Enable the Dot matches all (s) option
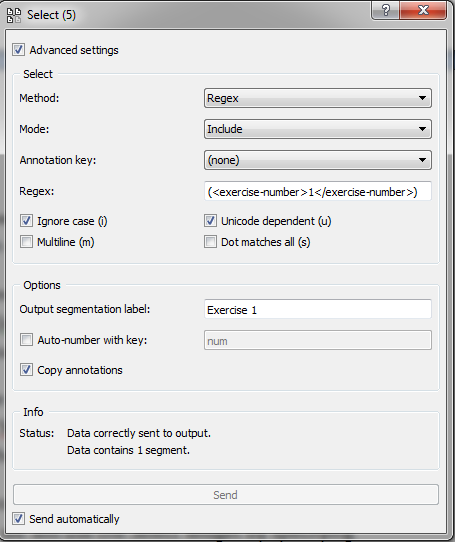The image size is (455, 542). click(210, 242)
